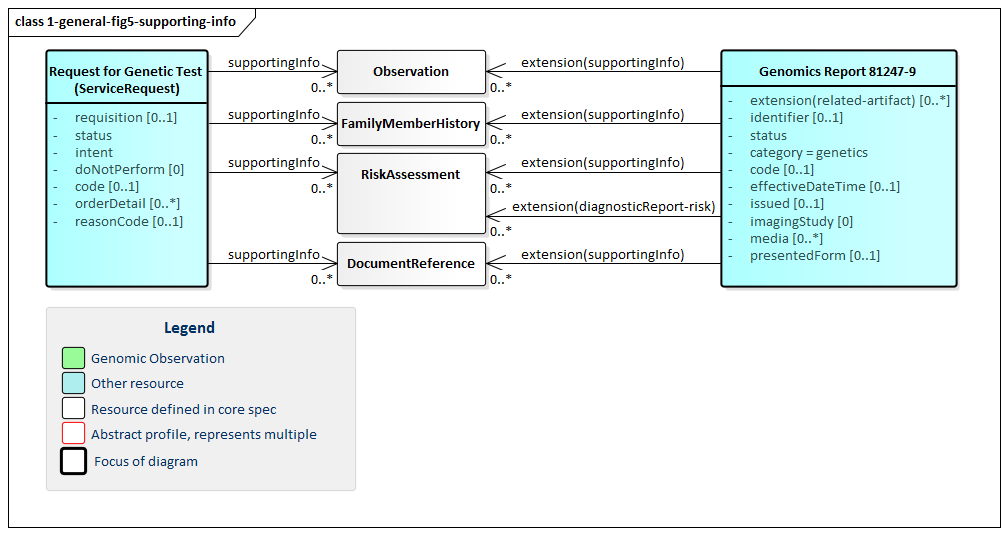The width and height of the screenshot is (1008, 534).
Task: Select the presentedForm [0..1] attribute
Action: pyautogui.click(x=814, y=256)
